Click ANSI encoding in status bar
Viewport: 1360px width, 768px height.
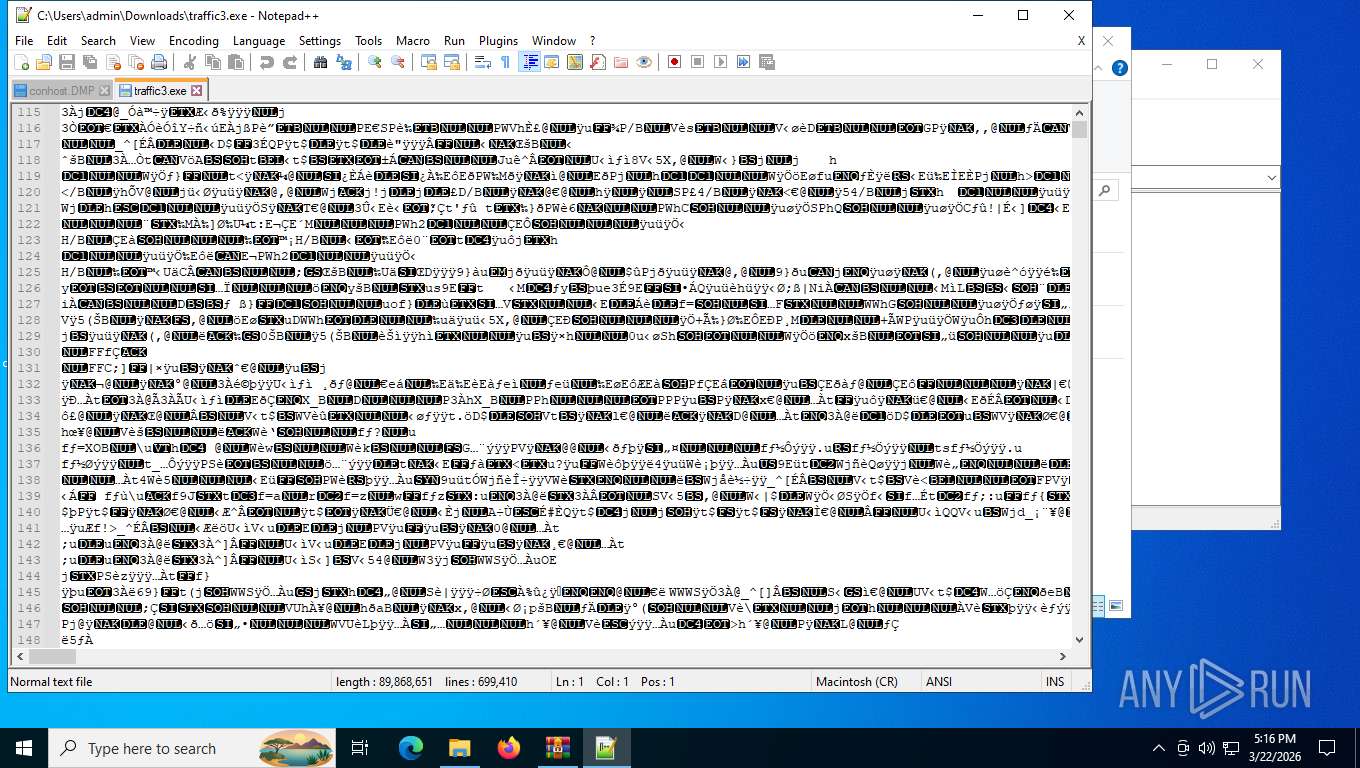pos(939,682)
